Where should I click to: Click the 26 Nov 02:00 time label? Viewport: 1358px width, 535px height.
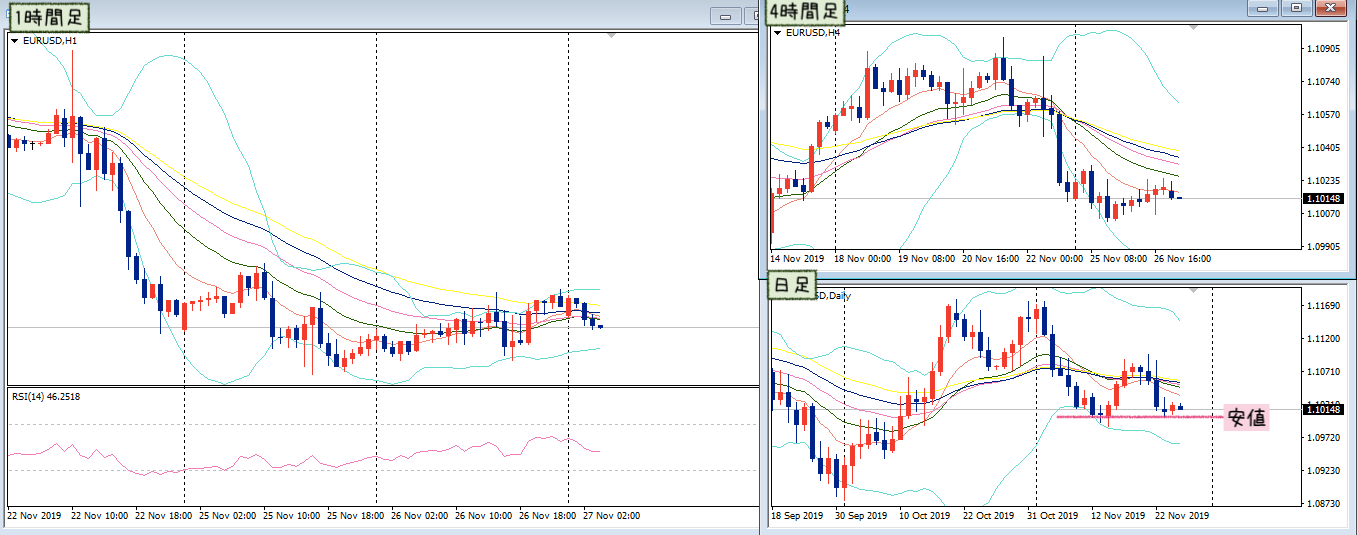tap(420, 516)
